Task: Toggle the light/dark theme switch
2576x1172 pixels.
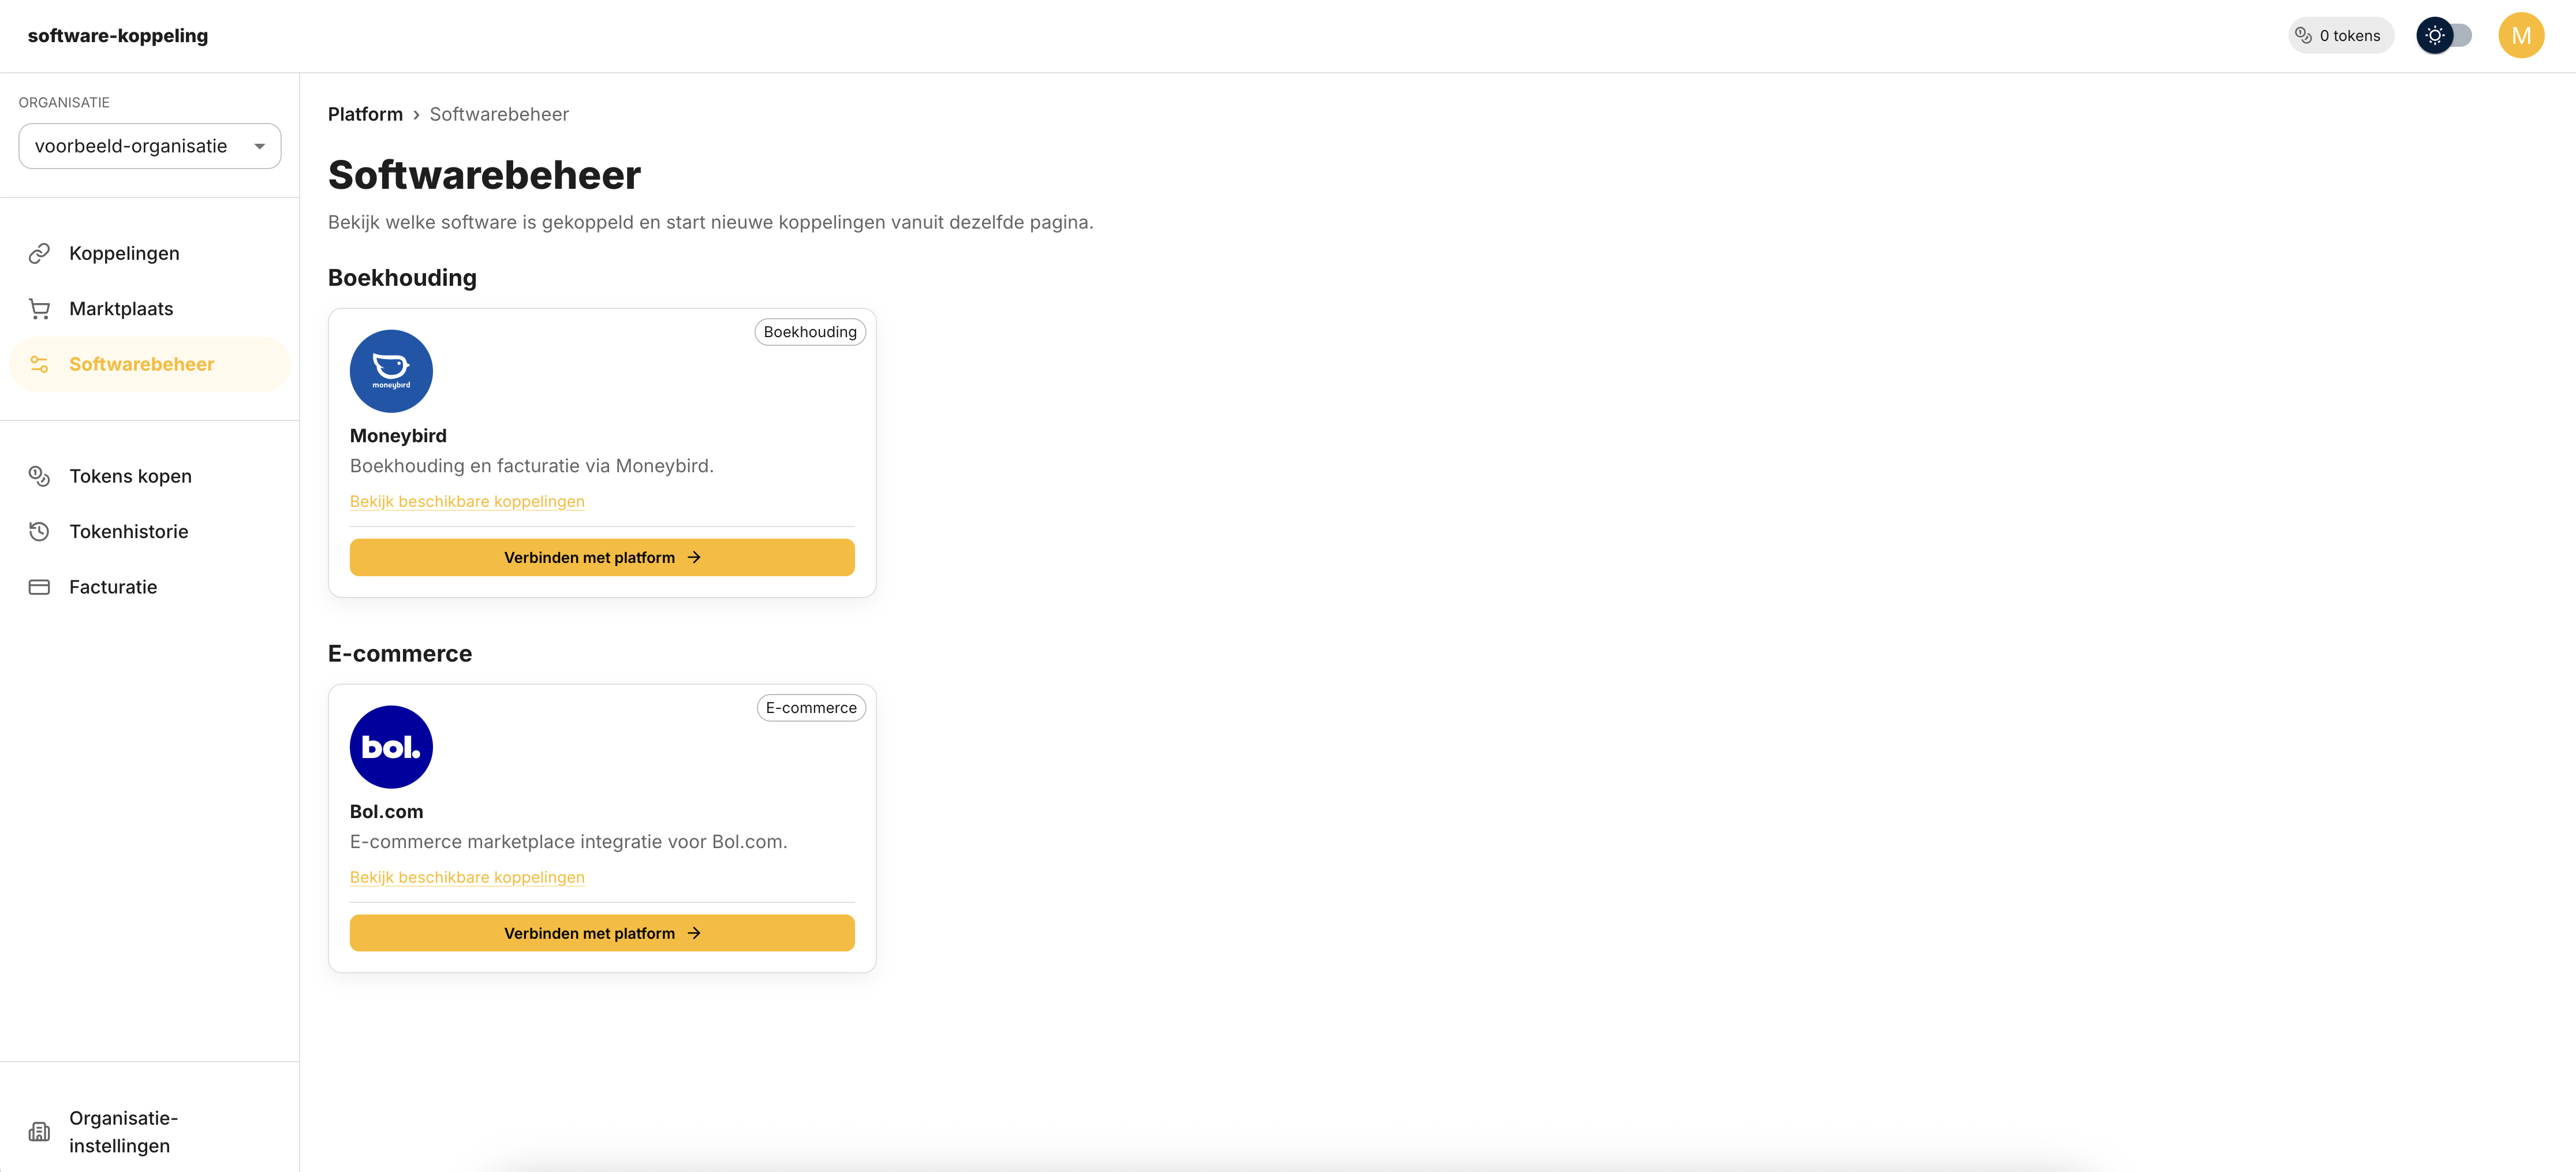Action: click(x=2443, y=36)
